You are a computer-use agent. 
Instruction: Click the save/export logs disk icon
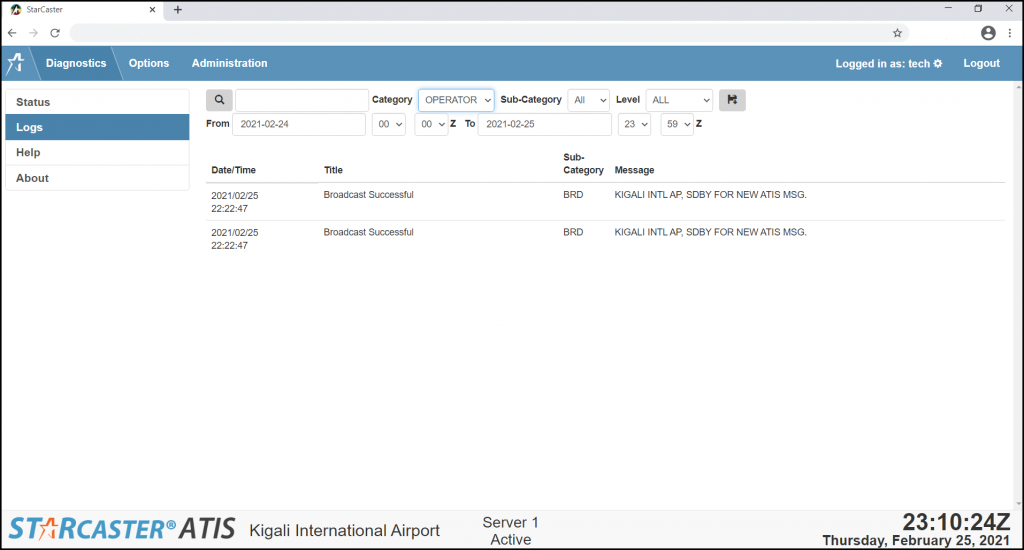point(732,100)
